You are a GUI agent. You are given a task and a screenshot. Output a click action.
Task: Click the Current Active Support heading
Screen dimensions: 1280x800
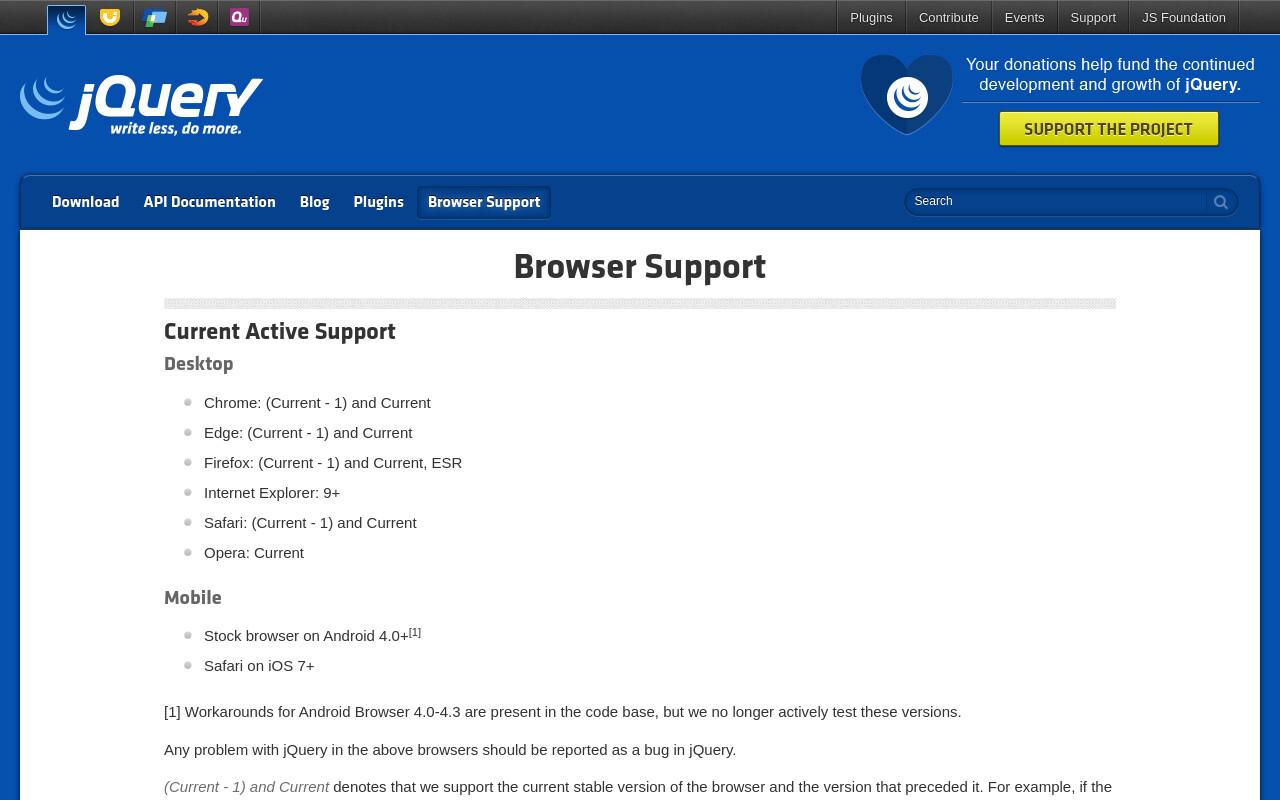[x=280, y=331]
